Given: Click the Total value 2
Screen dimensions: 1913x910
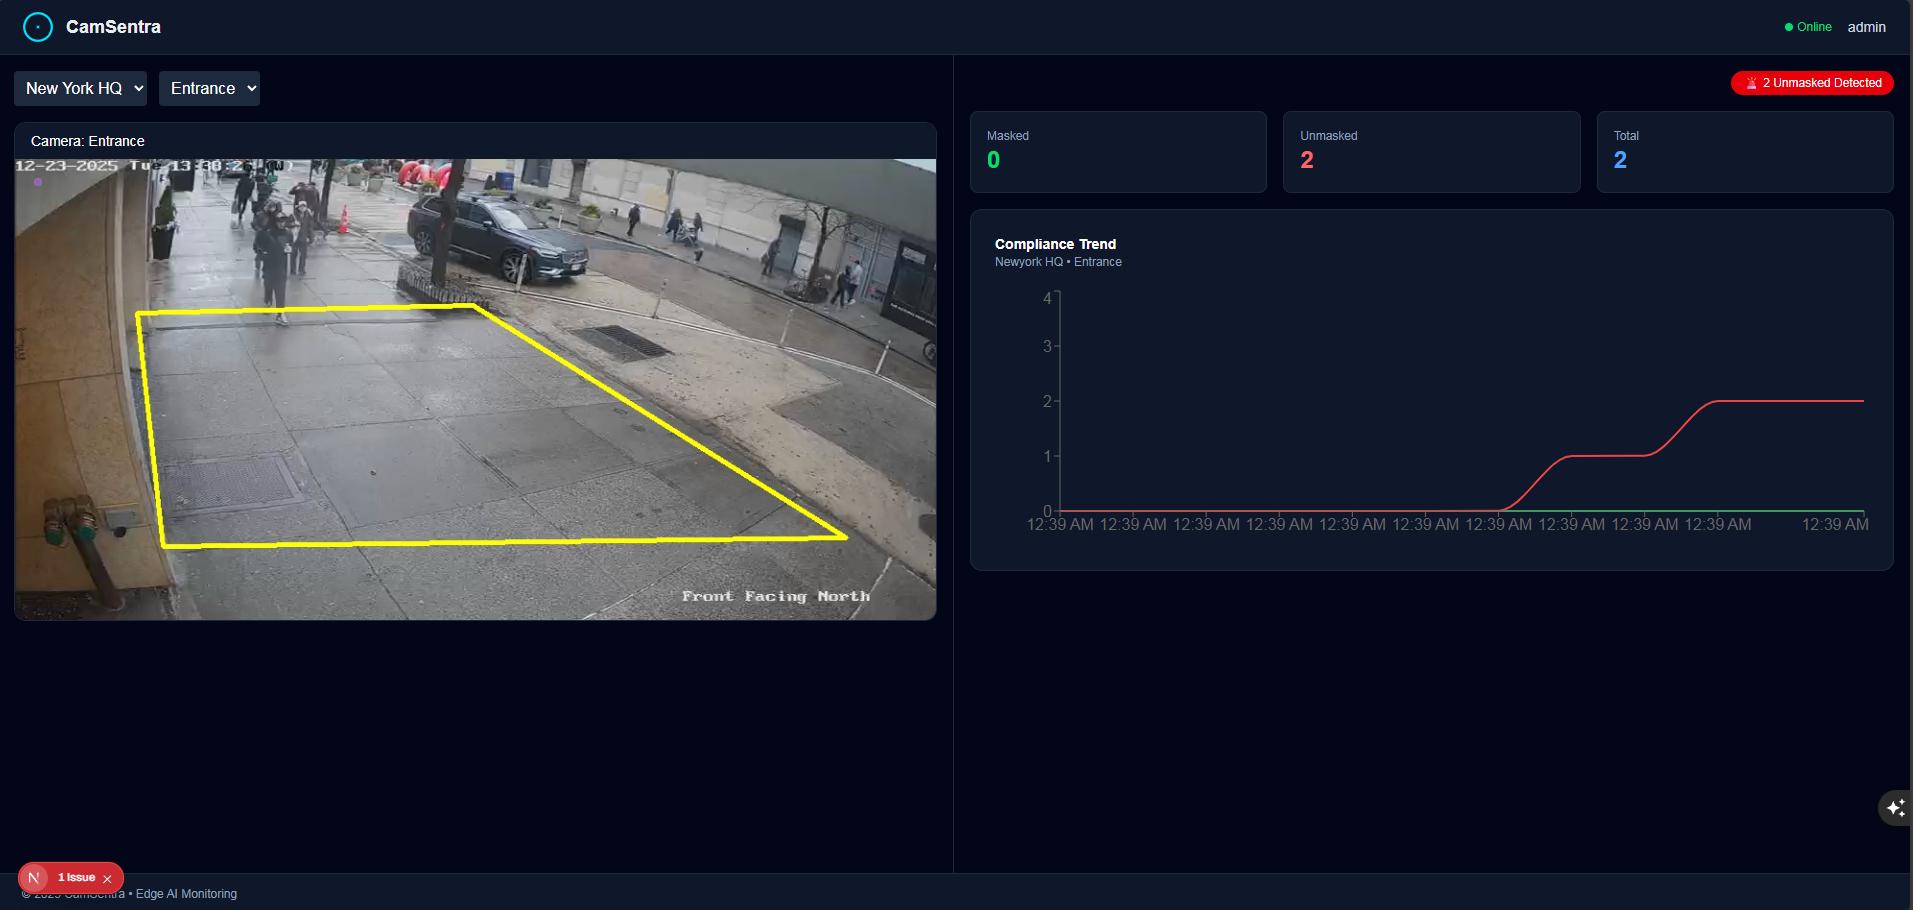Looking at the screenshot, I should point(1620,160).
